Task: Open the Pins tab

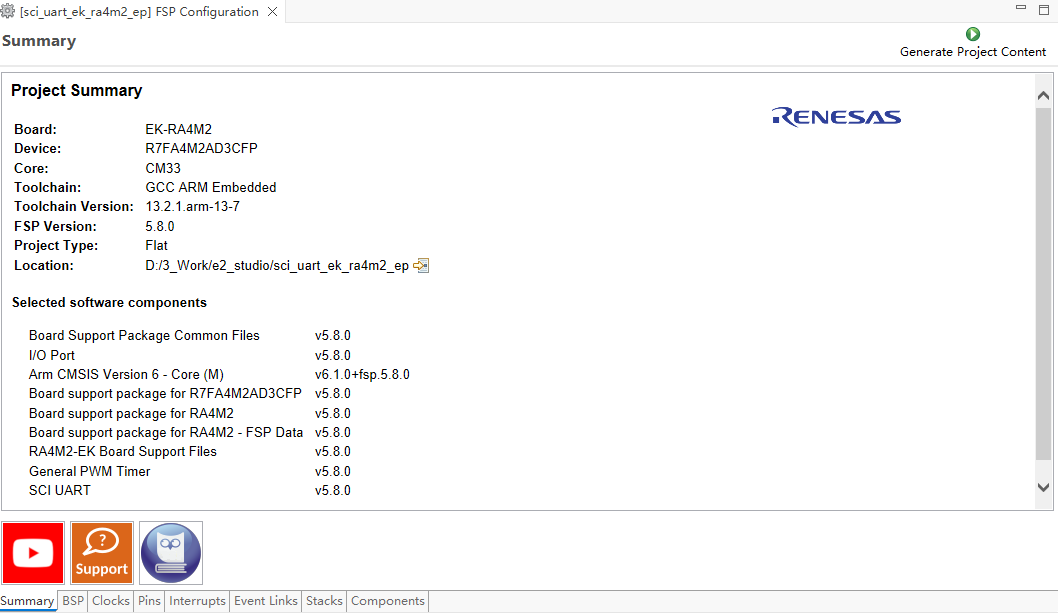Action: (x=149, y=601)
